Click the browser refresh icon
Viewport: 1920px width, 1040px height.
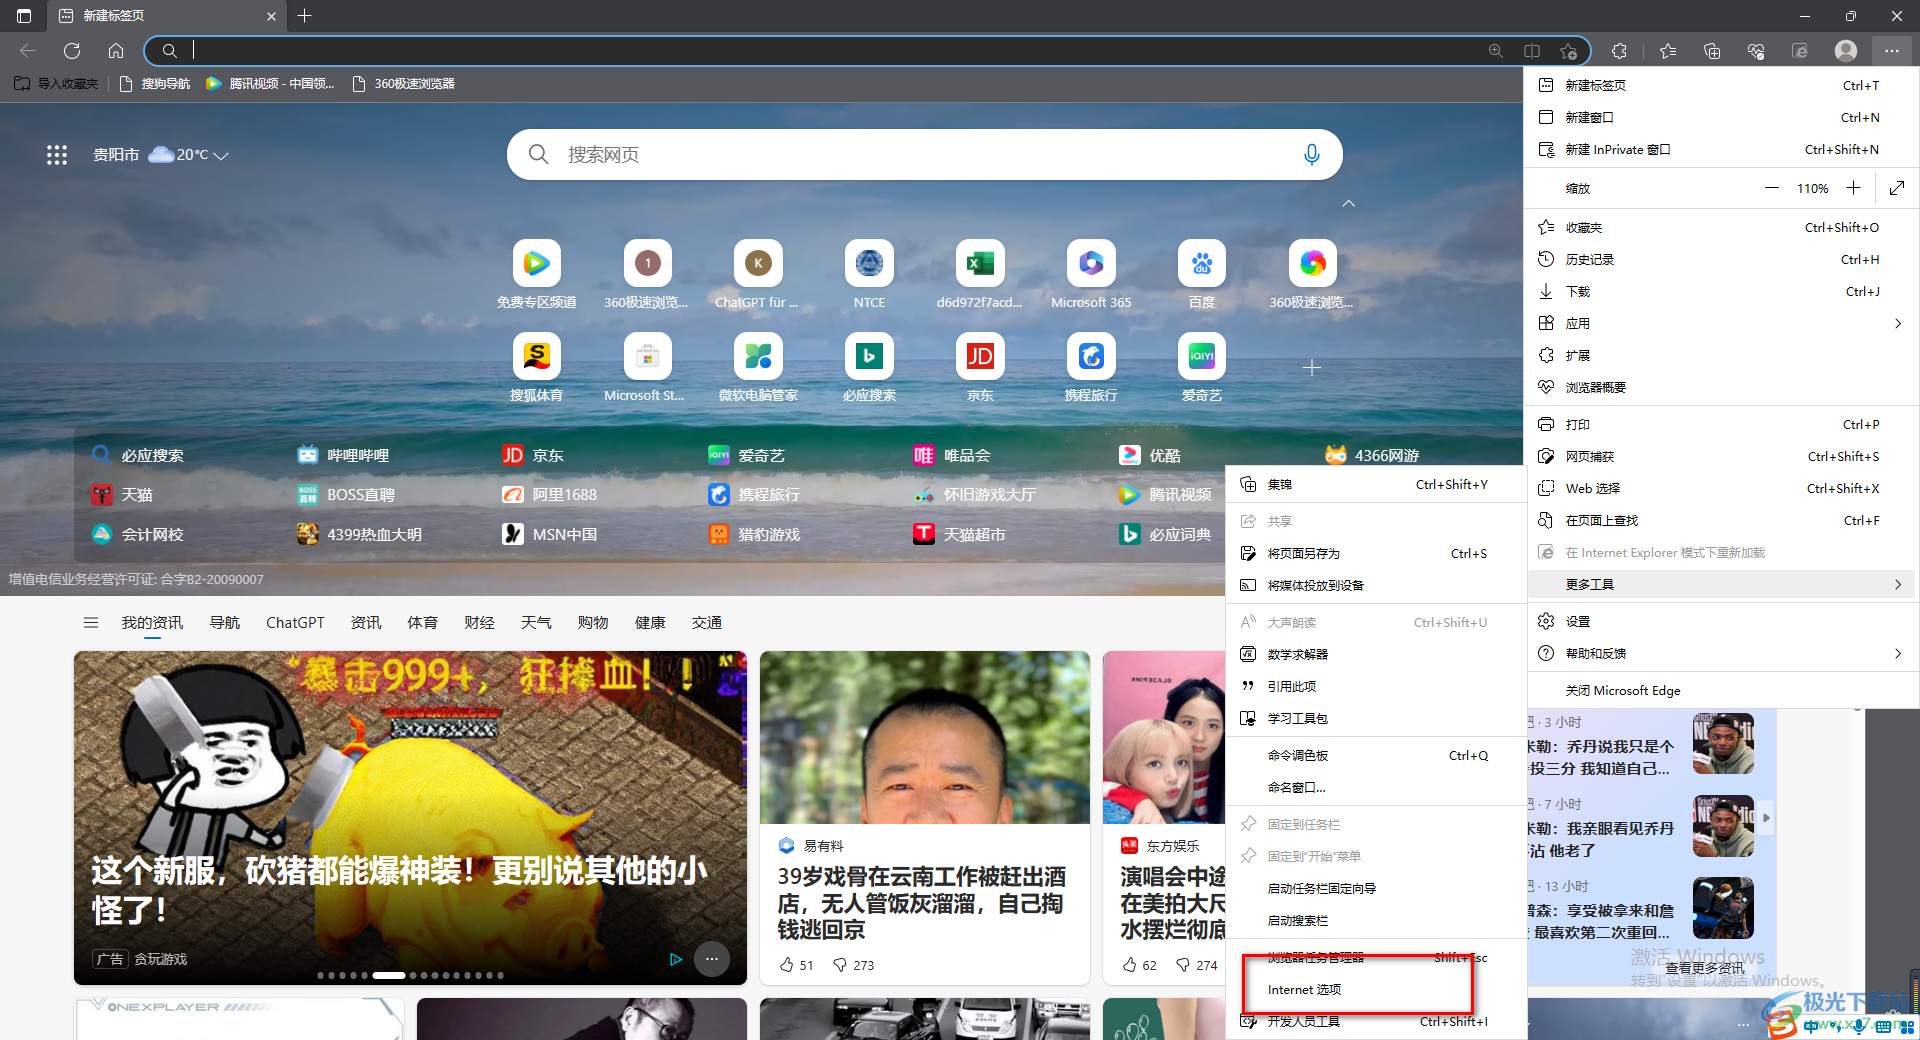pyautogui.click(x=72, y=51)
